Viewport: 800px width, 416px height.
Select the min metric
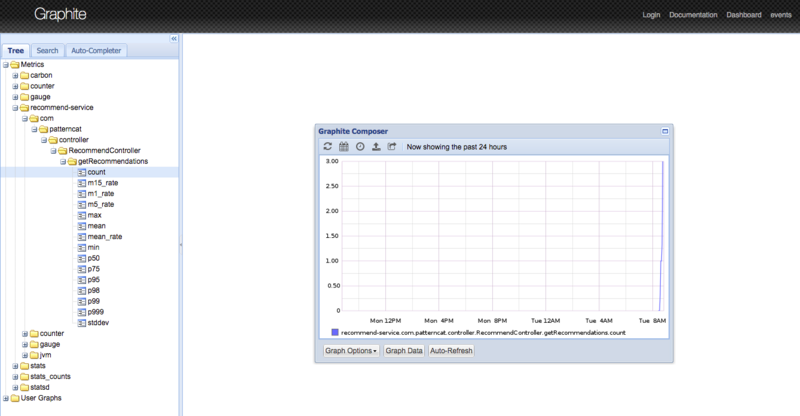coord(93,248)
